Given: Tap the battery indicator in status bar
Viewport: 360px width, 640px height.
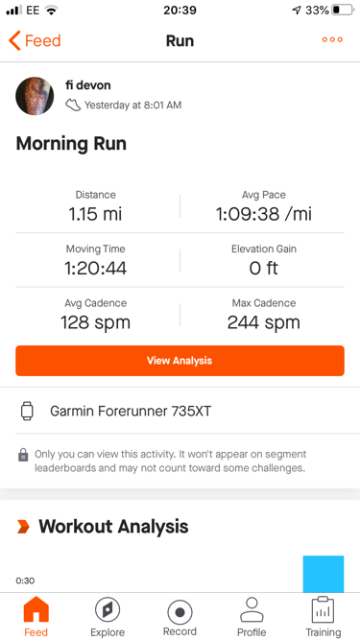Looking at the screenshot, I should (342, 11).
